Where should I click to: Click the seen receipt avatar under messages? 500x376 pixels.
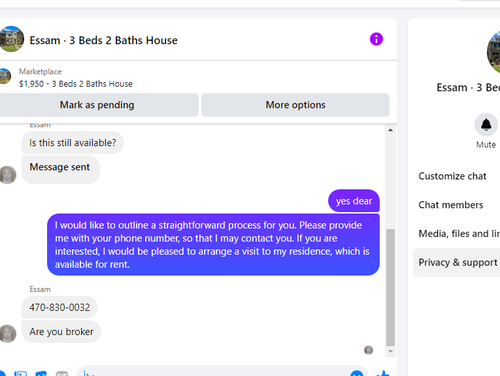368,350
